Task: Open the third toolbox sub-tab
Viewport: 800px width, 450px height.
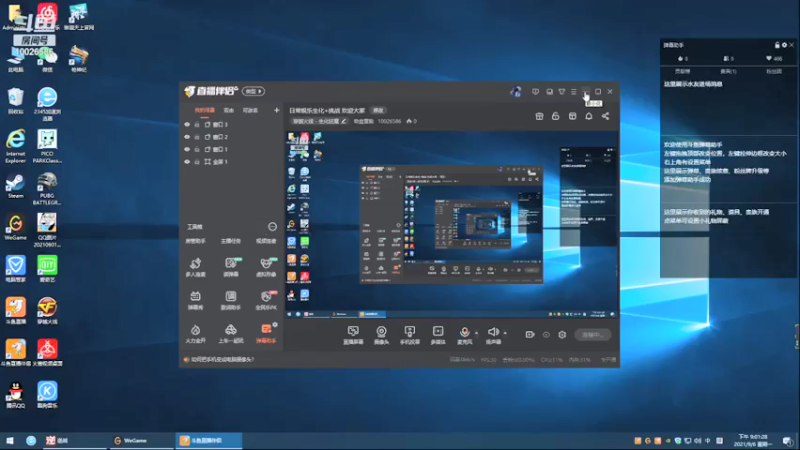Action: click(x=266, y=241)
